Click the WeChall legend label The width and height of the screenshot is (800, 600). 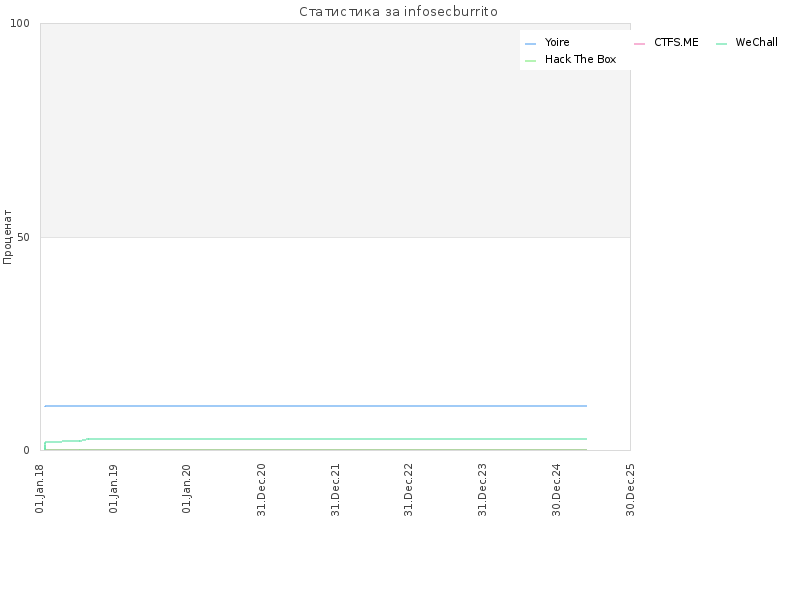(x=756, y=42)
